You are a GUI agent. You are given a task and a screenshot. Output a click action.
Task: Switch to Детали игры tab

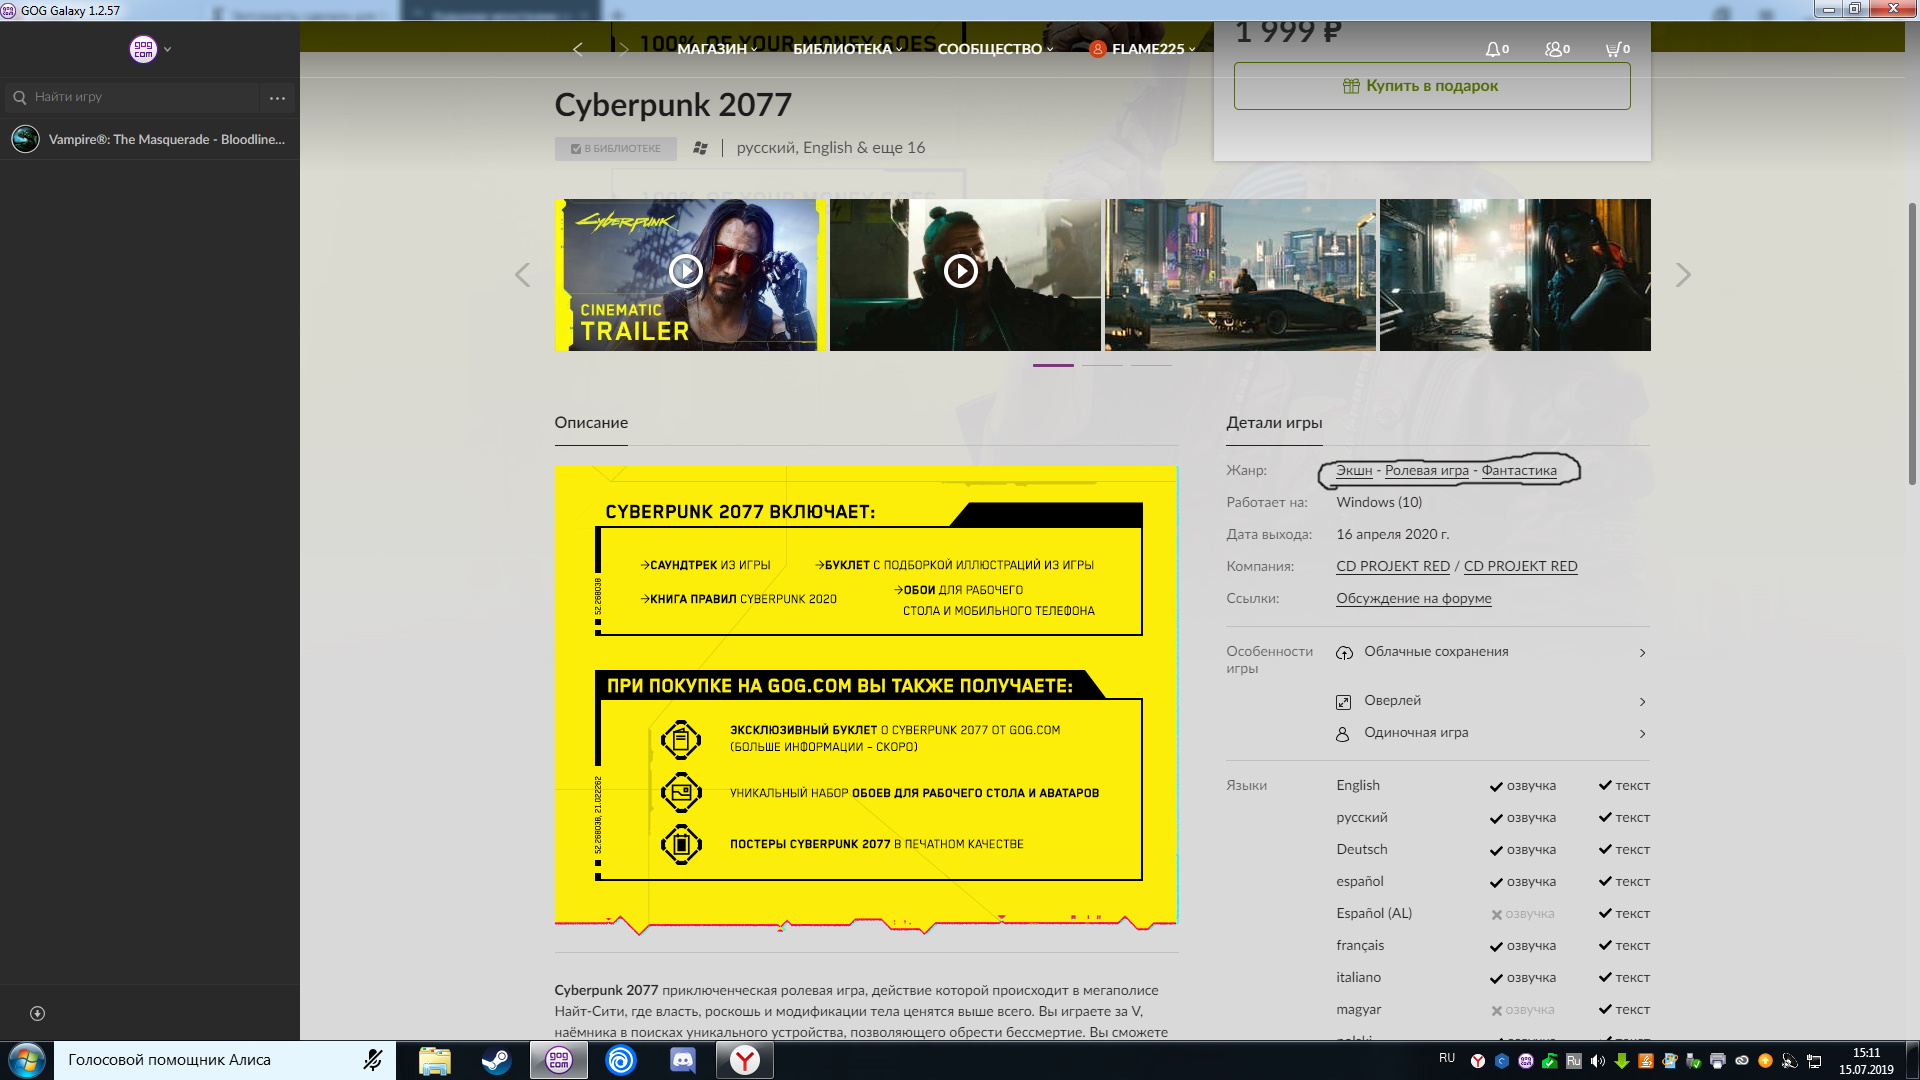(1274, 423)
